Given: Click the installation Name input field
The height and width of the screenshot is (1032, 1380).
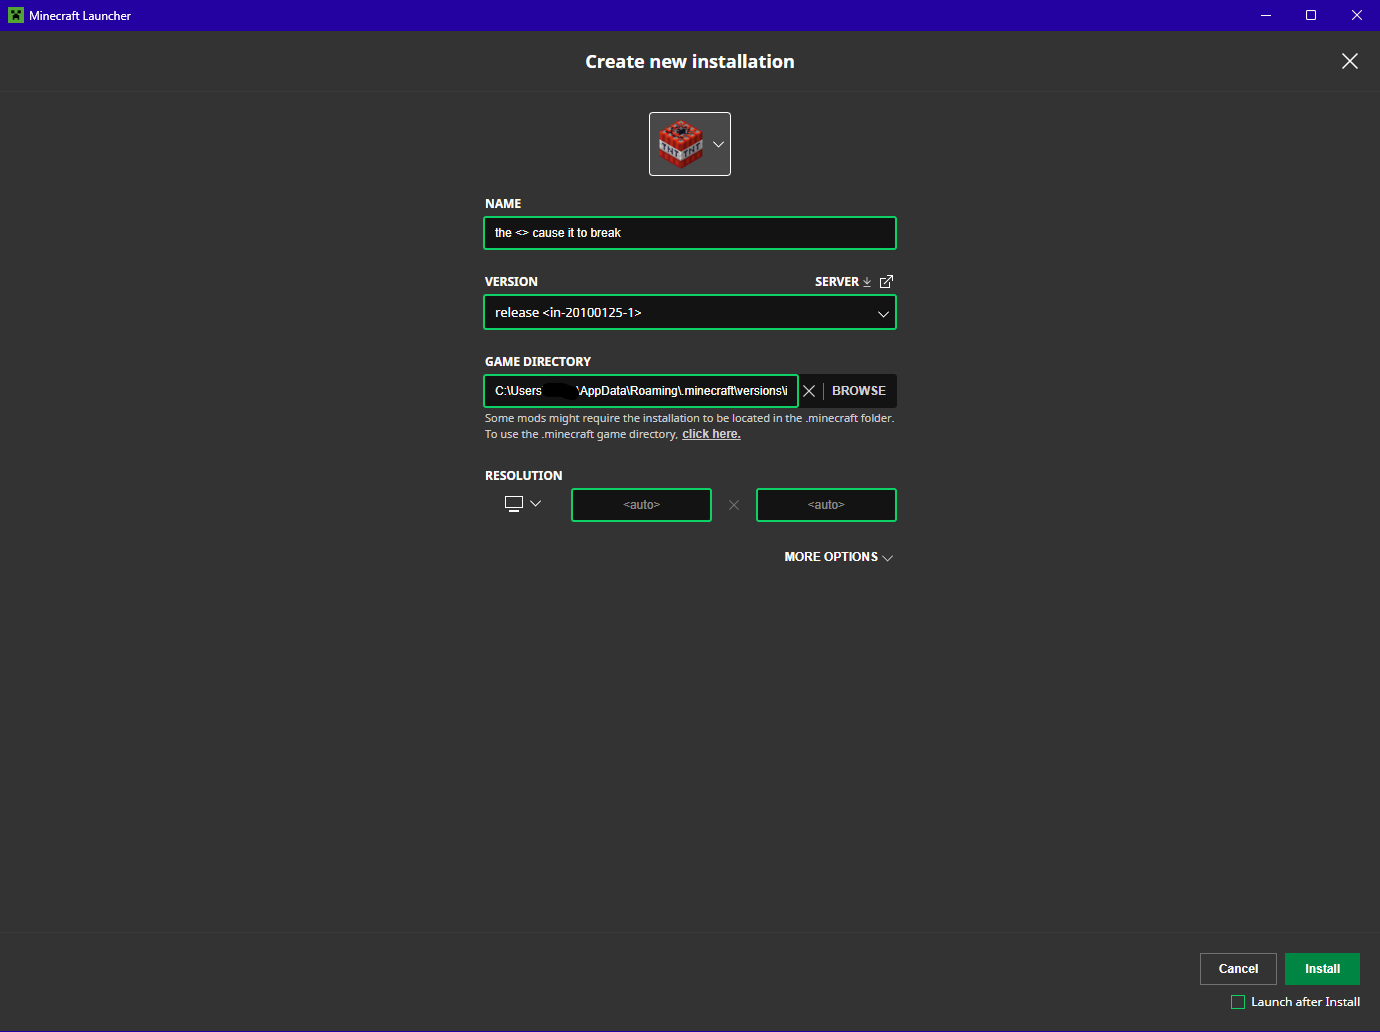Looking at the screenshot, I should pyautogui.click(x=690, y=233).
